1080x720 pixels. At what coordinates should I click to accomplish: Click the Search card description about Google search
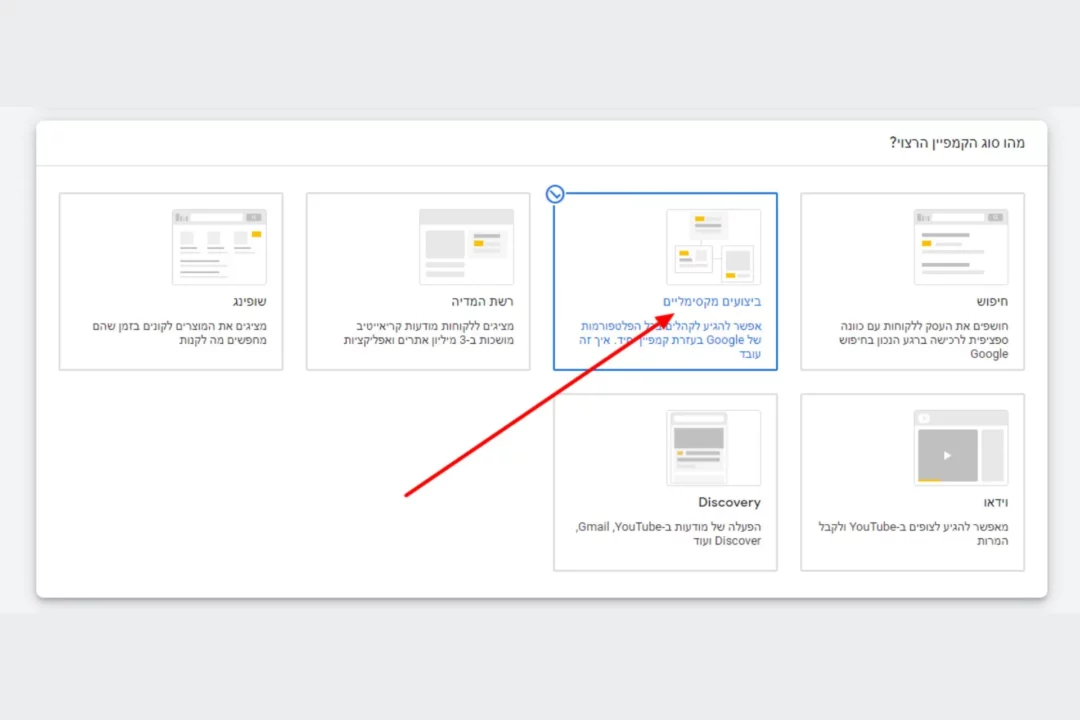coord(924,340)
